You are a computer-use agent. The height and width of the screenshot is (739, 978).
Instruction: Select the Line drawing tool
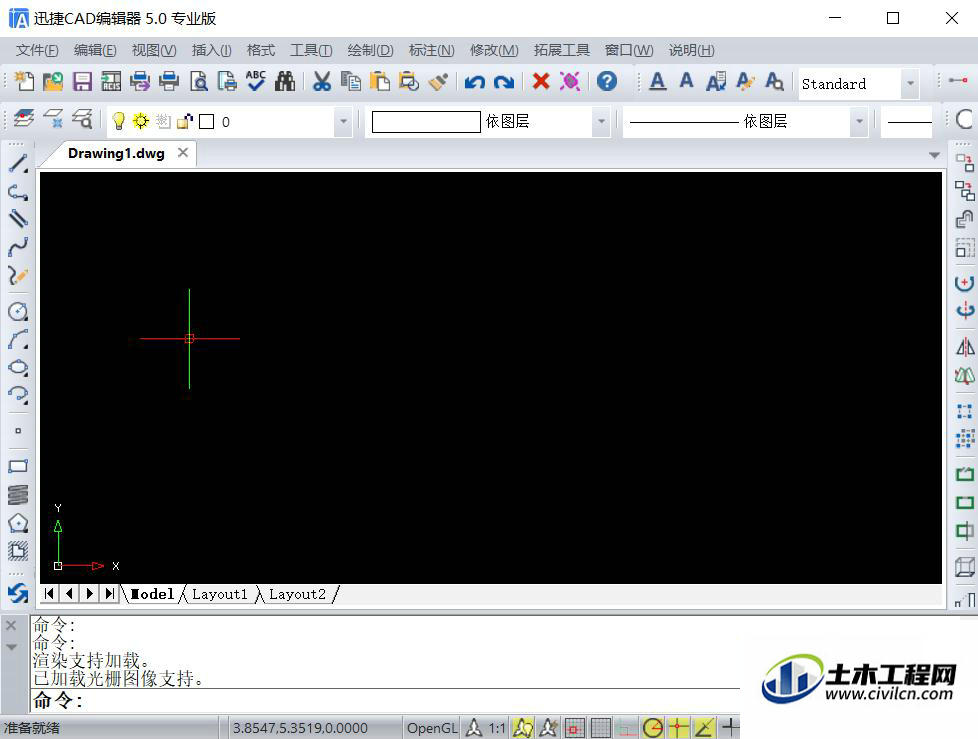coord(18,163)
